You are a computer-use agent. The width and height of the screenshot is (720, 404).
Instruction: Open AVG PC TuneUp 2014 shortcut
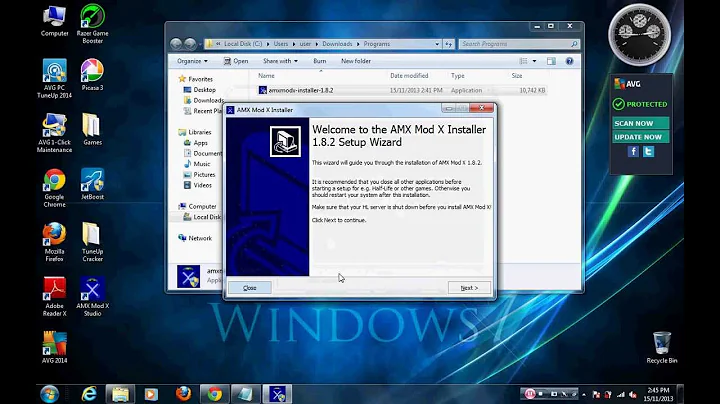[x=54, y=79]
